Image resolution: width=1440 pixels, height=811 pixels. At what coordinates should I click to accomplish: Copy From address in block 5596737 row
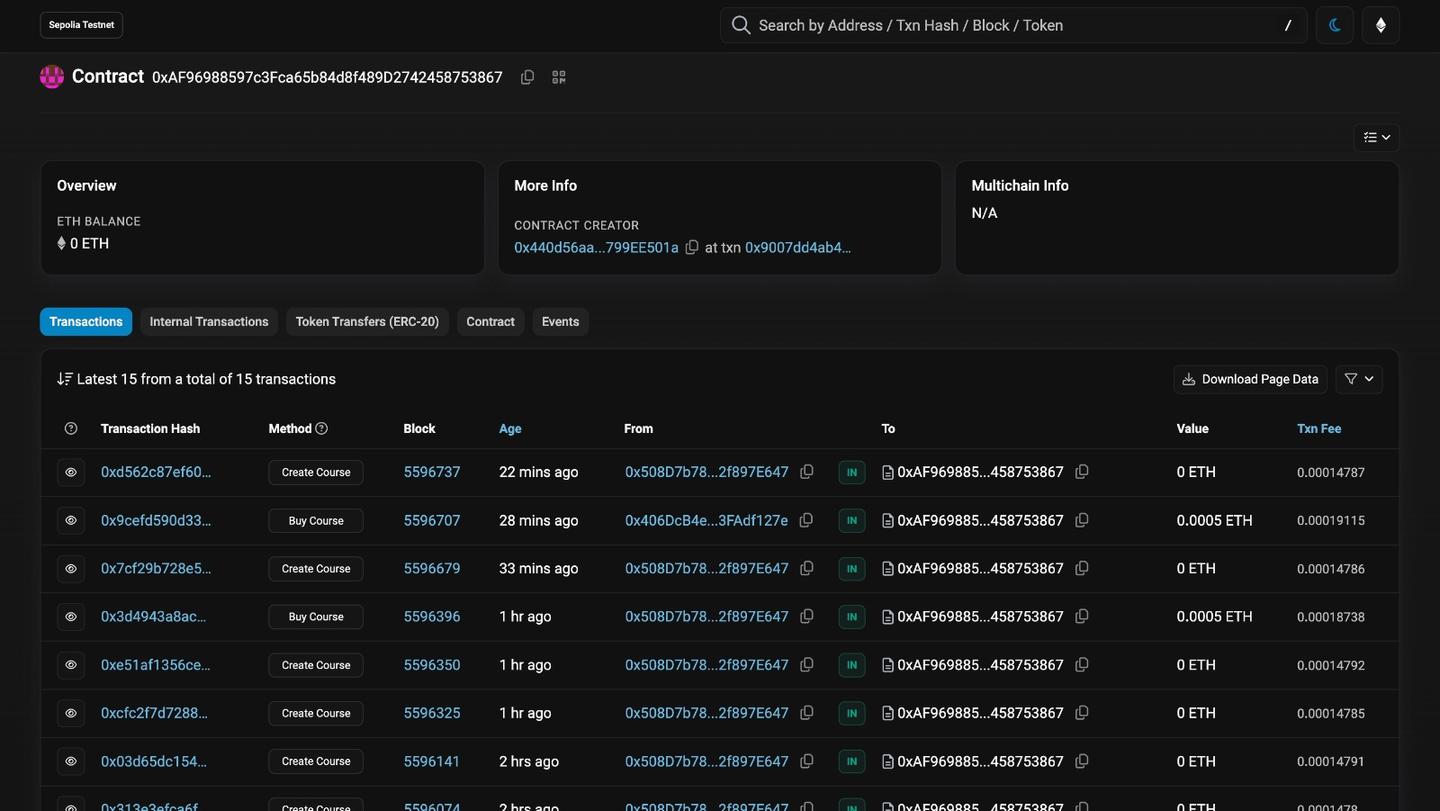[x=807, y=471]
